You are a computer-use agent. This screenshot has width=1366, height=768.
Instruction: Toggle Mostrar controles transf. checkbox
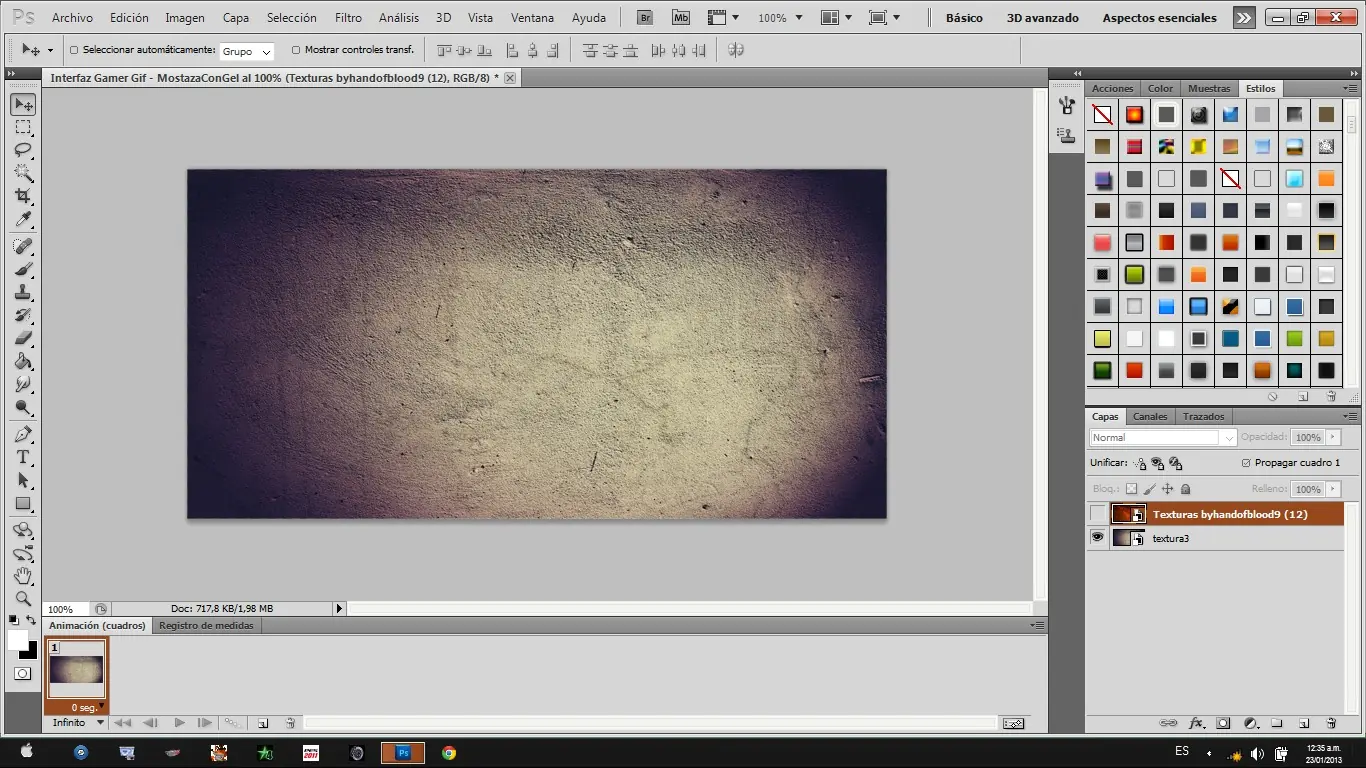point(295,50)
